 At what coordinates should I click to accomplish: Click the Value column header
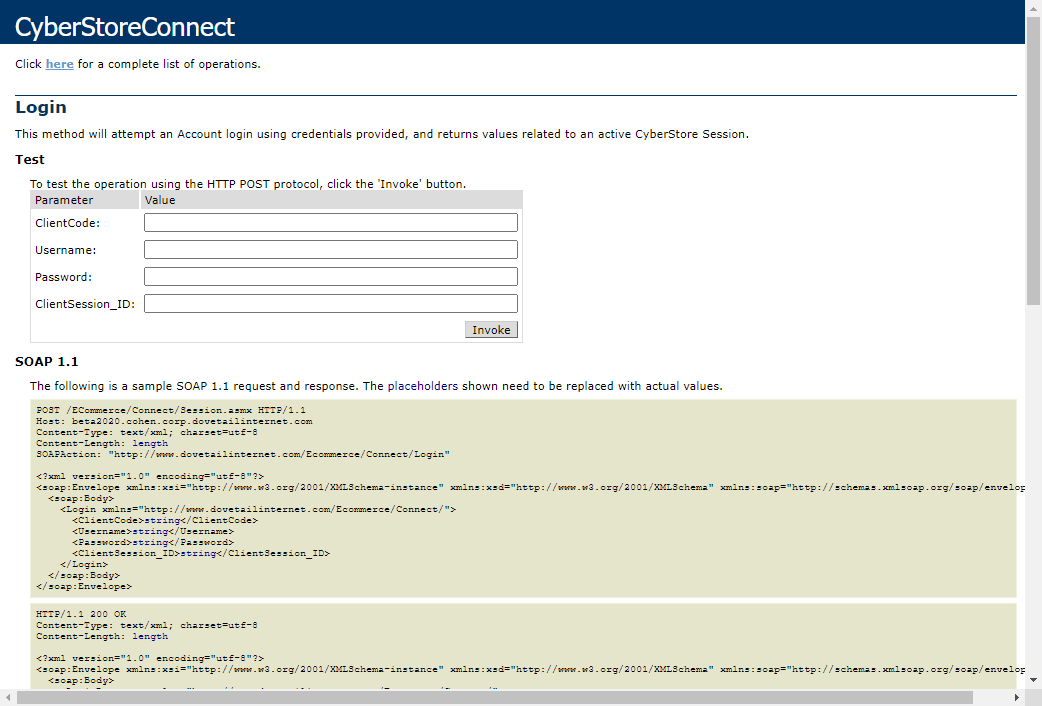[x=160, y=200]
